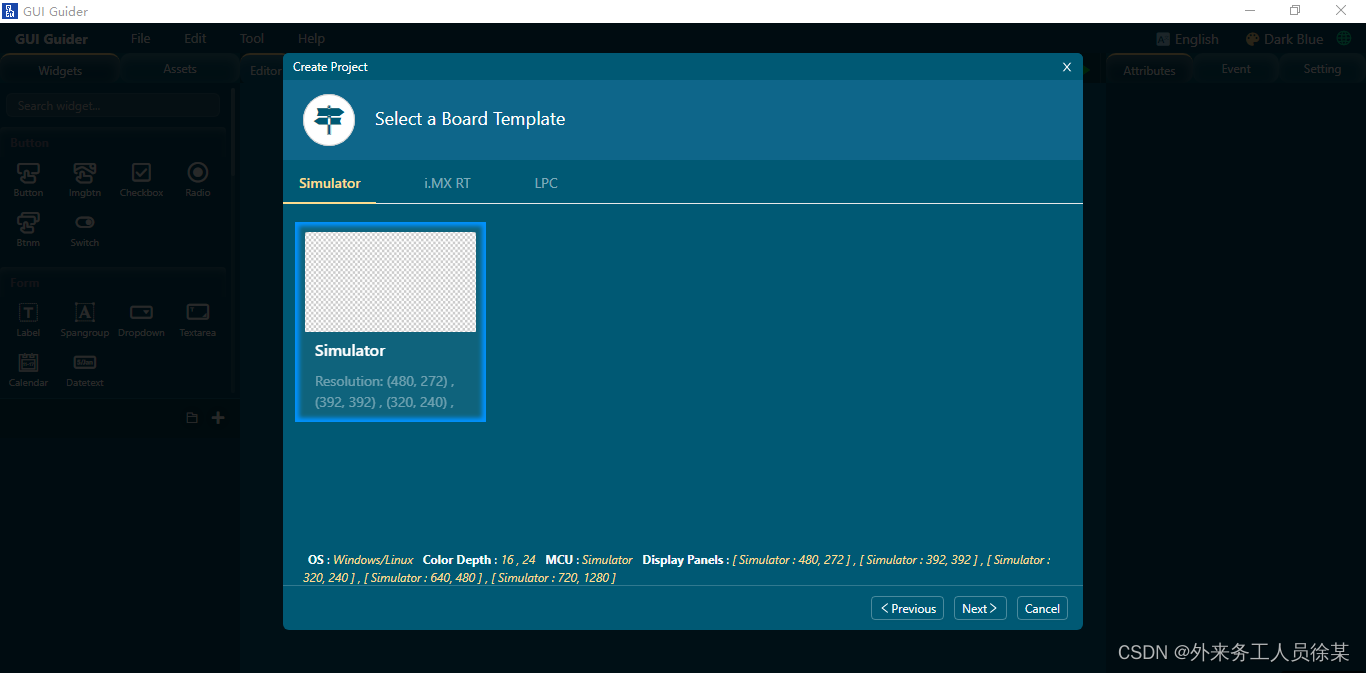Click the "Form" section header in widgets

pyautogui.click(x=25, y=283)
